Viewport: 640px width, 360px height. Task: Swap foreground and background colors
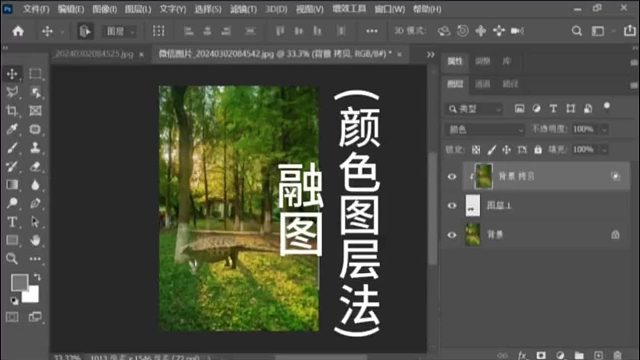(x=37, y=277)
